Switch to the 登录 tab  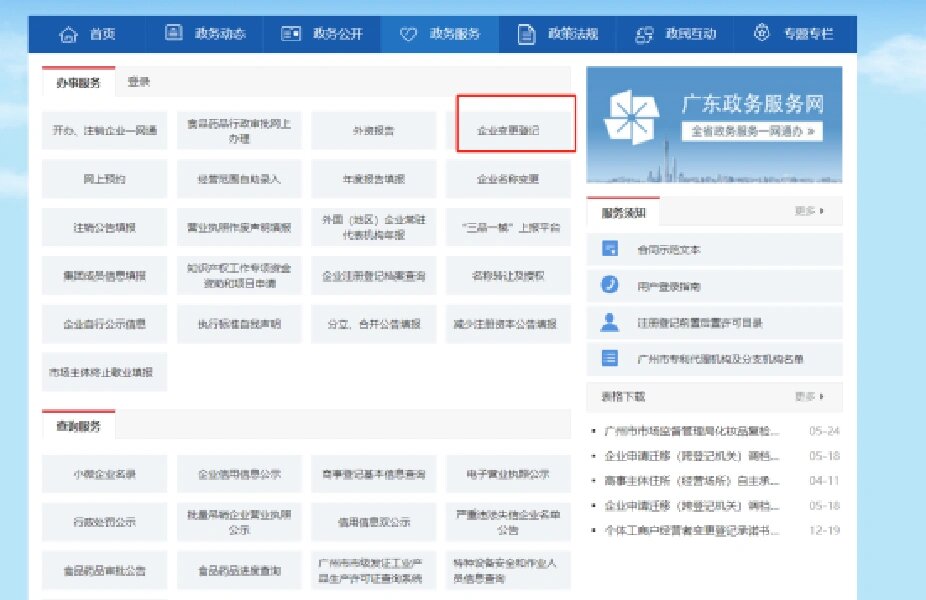[139, 82]
